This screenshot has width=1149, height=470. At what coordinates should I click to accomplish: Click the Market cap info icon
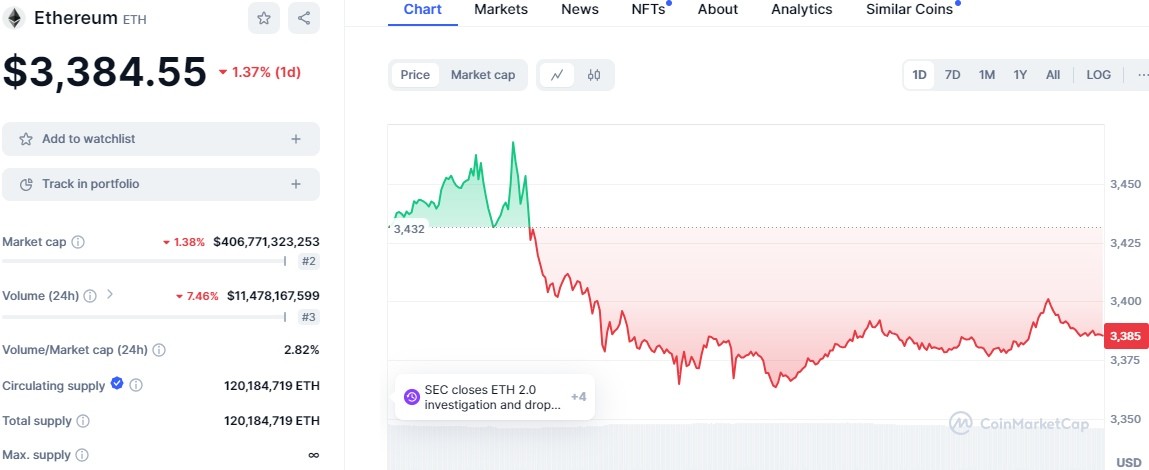(78, 242)
